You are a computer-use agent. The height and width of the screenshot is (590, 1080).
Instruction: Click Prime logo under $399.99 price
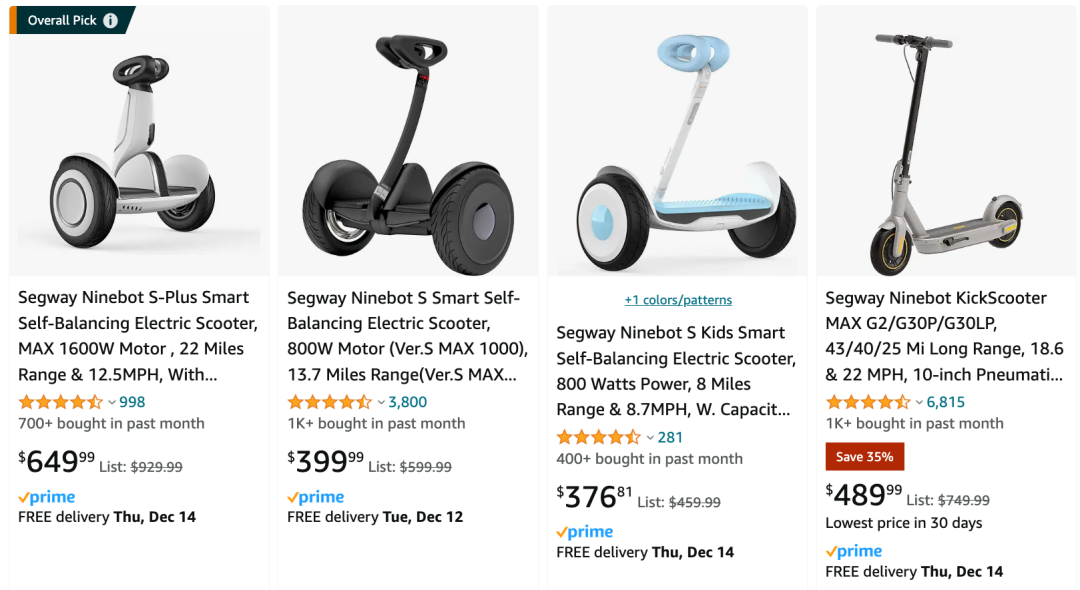[x=316, y=497]
